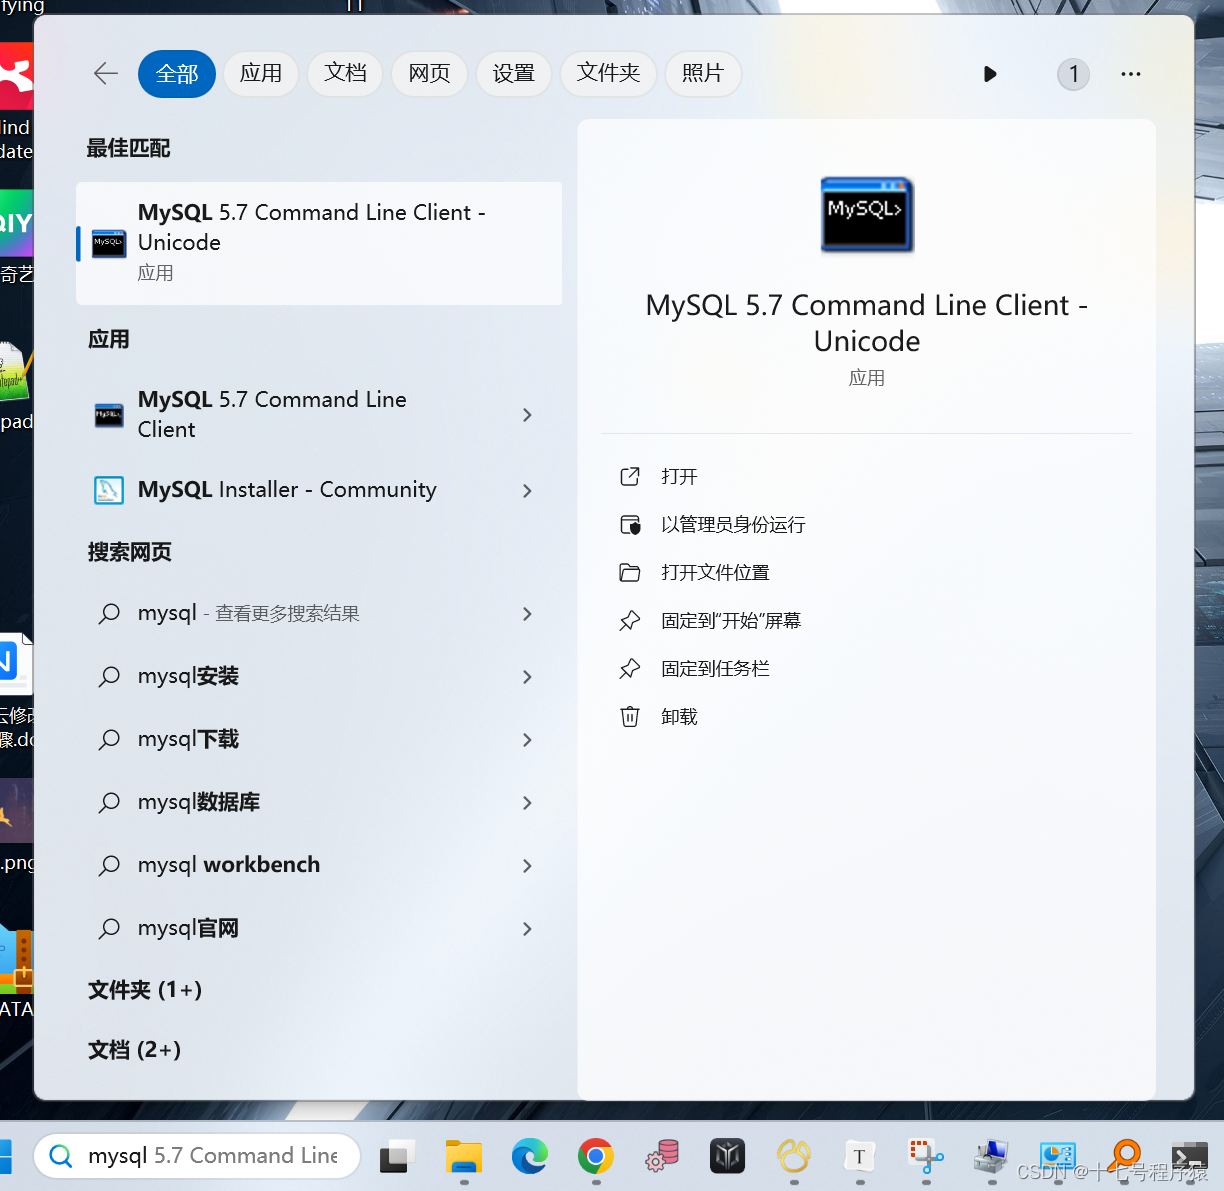Screen dimensions: 1224x1191
Task: Click the folder icon beside 打开文件位置
Action: click(630, 573)
